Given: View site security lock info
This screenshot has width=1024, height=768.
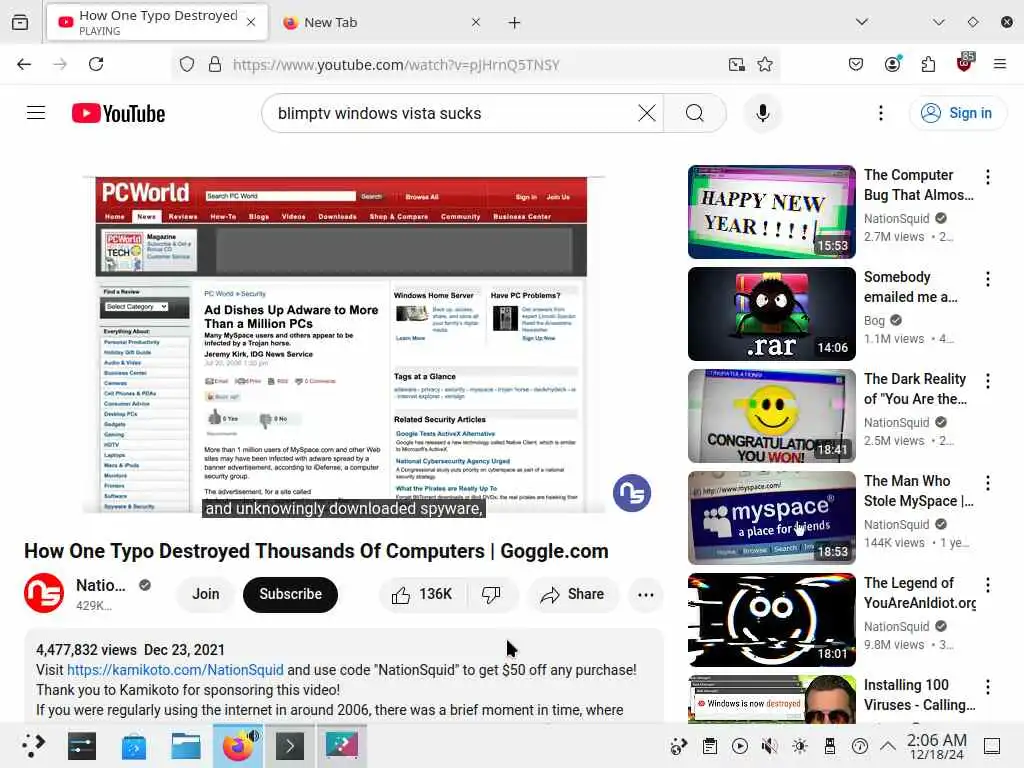Looking at the screenshot, I should tap(215, 64).
